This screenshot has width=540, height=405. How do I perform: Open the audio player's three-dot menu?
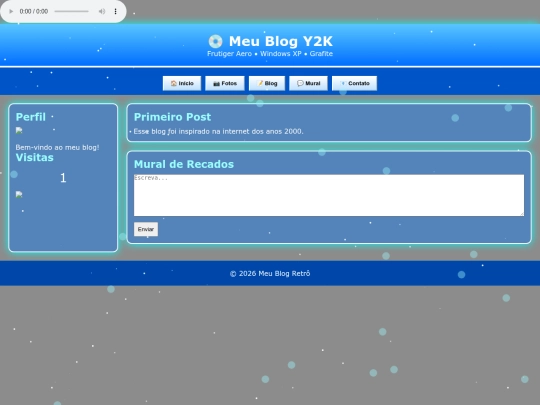pyautogui.click(x=116, y=11)
